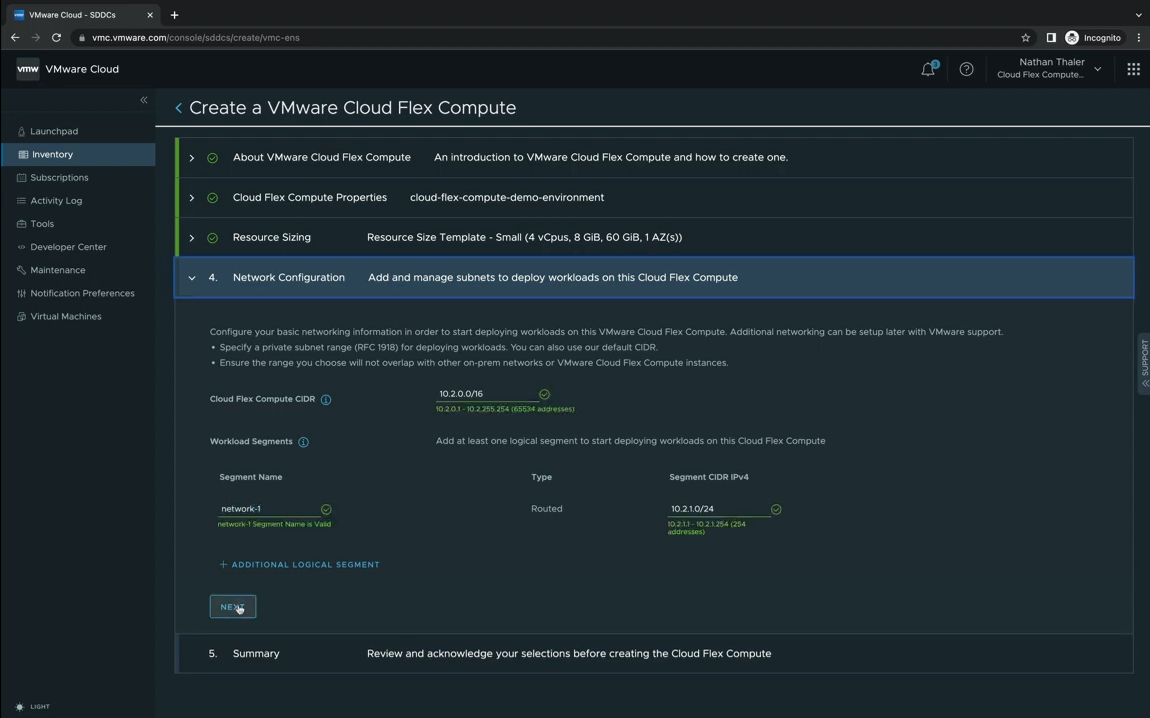Viewport: 1150px width, 718px height.
Task: Open the services apps grid icon
Action: tap(1133, 69)
